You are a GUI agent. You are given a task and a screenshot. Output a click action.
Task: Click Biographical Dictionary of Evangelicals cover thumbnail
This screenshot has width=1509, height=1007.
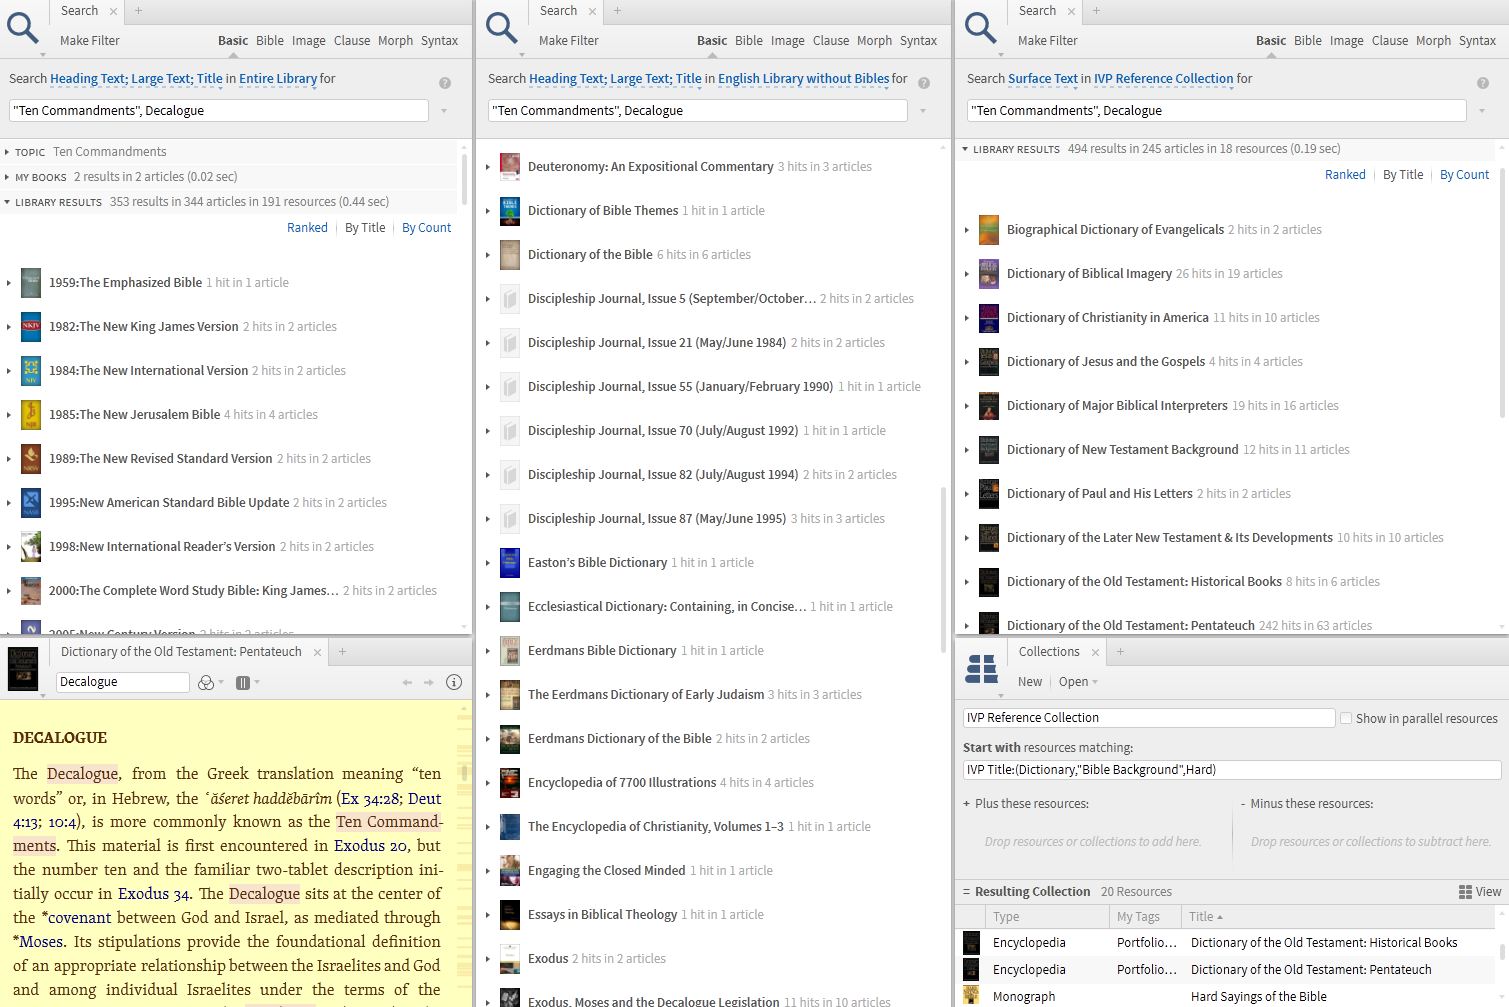989,230
